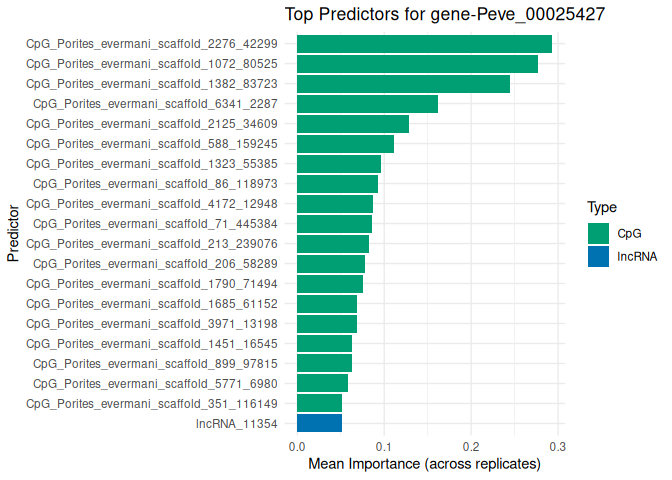Screen dimensions: 672x480
Task: Click the CpG legend label text
Action: click(629, 233)
